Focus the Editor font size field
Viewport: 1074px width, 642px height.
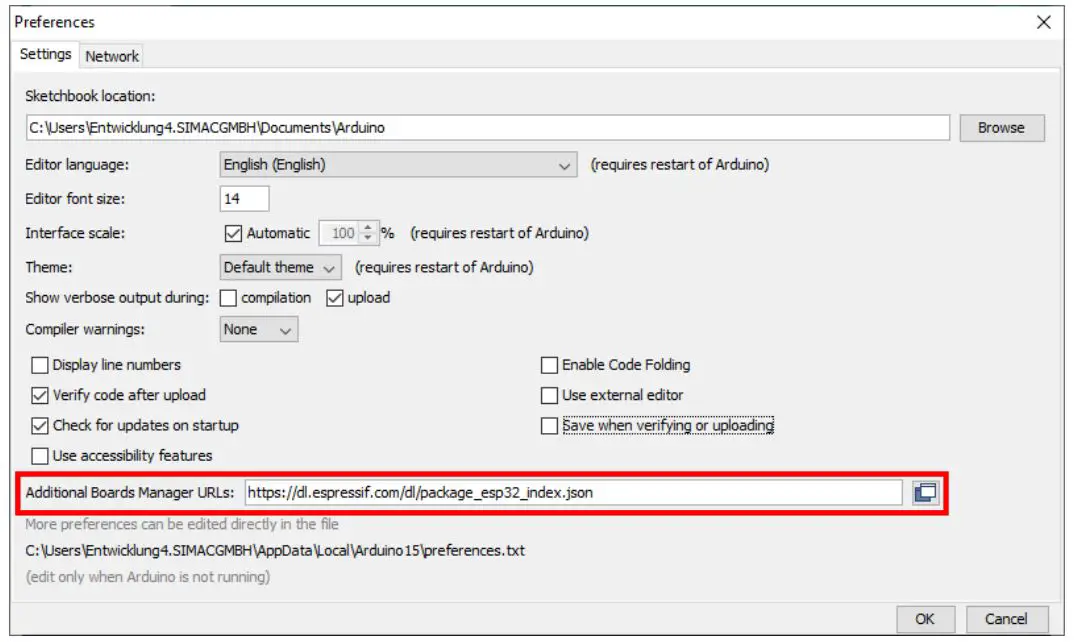pyautogui.click(x=244, y=199)
